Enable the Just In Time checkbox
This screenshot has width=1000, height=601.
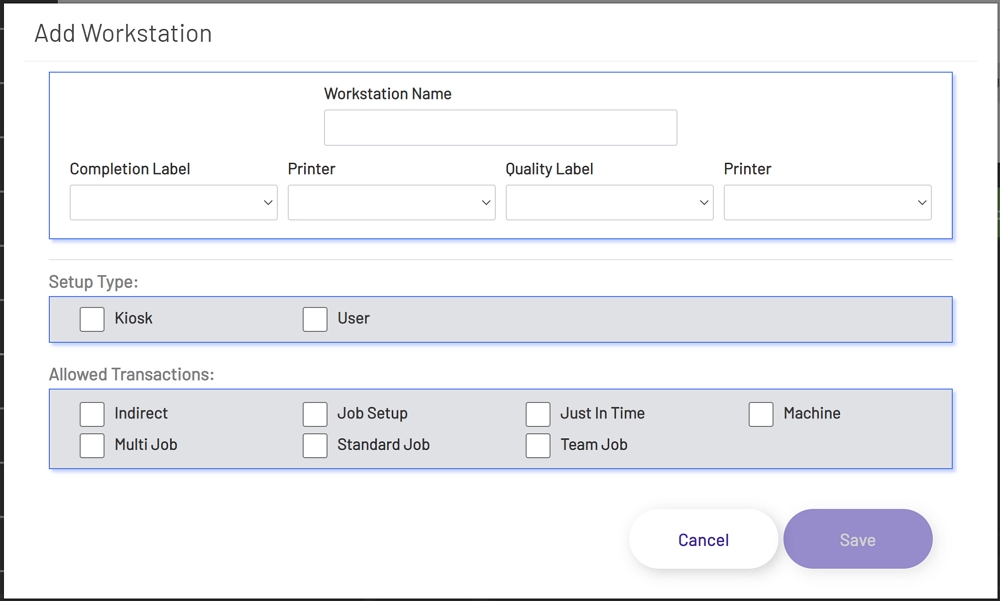[x=538, y=414]
